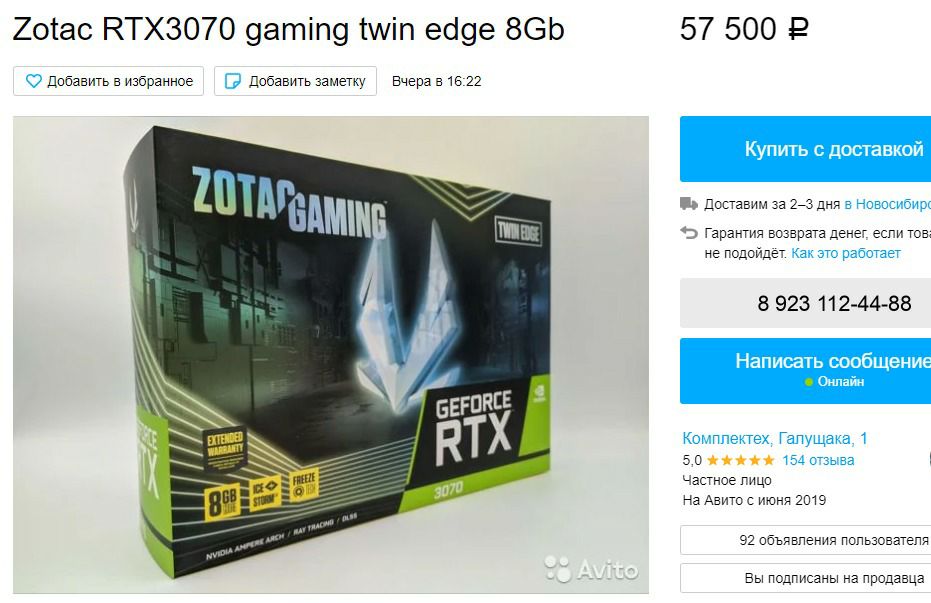The height and width of the screenshot is (603, 931).
Task: Send a message with Написать сообщение
Action: (x=805, y=371)
